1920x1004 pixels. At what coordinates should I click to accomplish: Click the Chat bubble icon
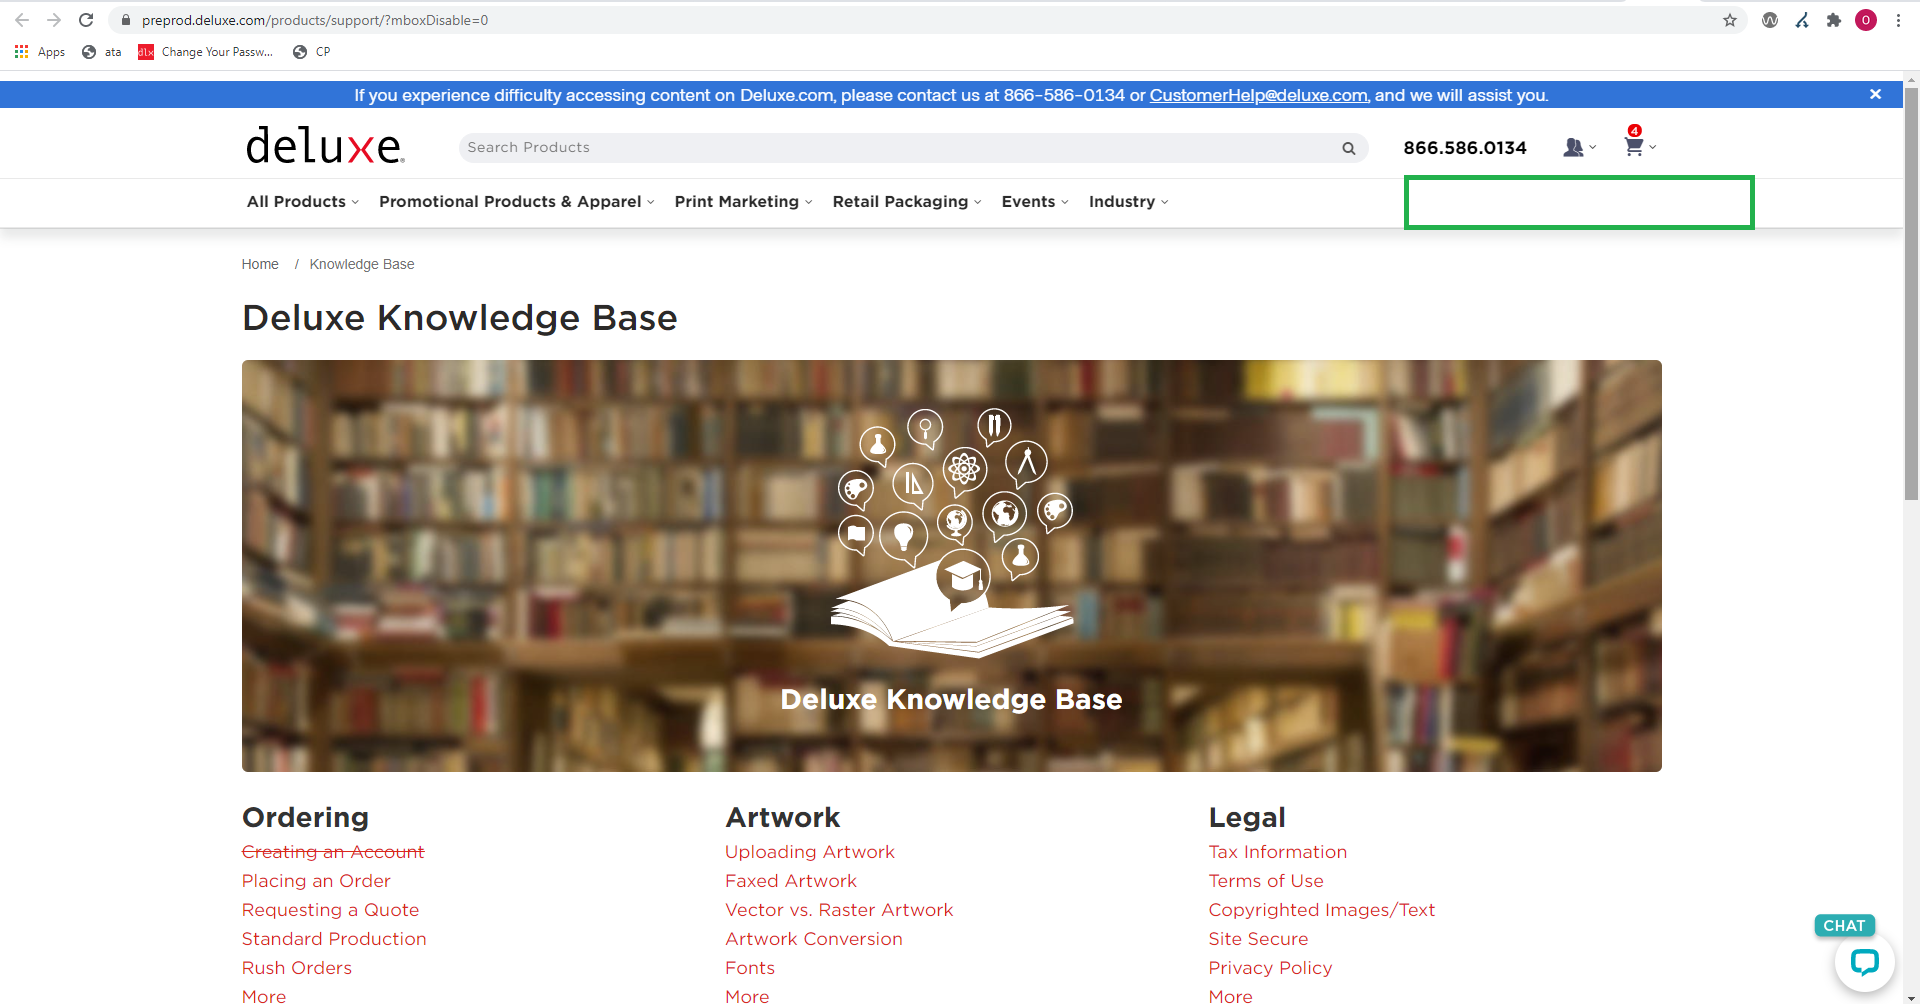(x=1864, y=962)
